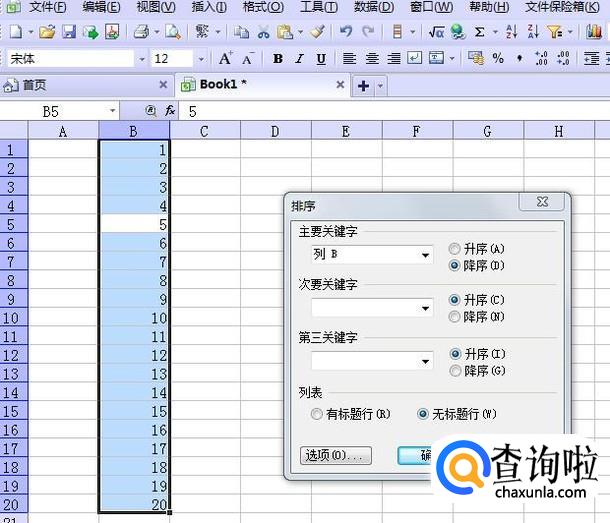Click the Open folder icon
This screenshot has height=523, width=610.
click(x=47, y=32)
